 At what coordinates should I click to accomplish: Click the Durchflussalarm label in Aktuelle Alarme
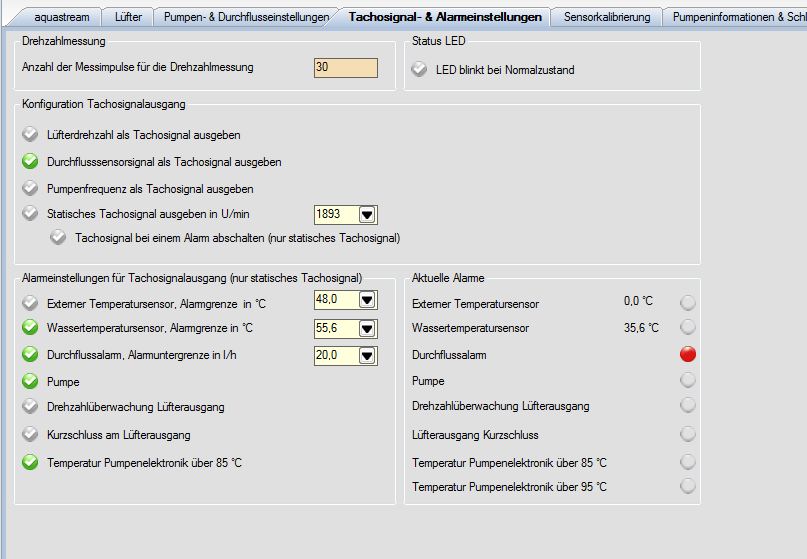click(449, 355)
